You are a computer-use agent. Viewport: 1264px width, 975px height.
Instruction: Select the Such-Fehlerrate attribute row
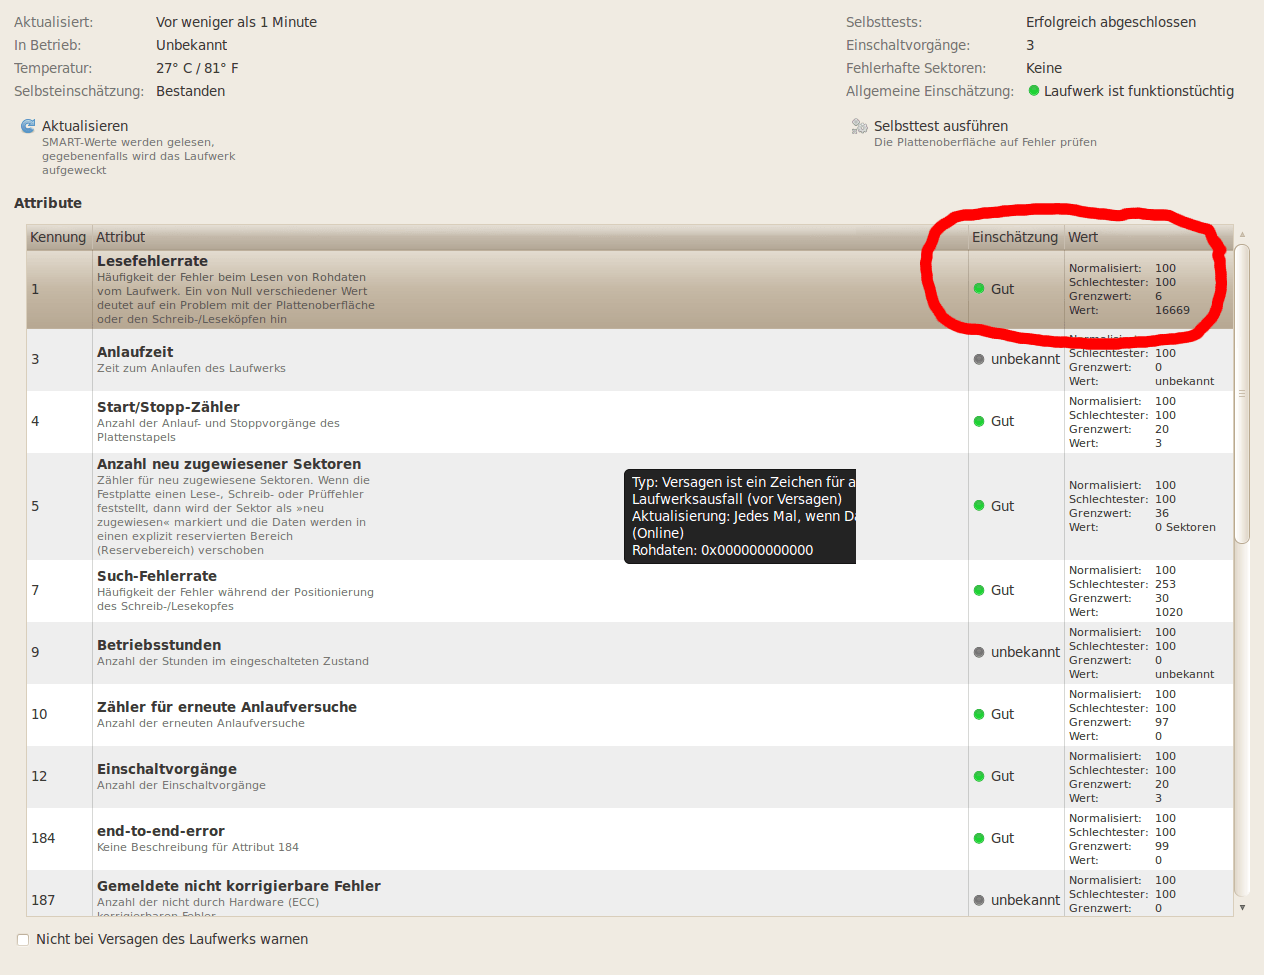tap(630, 591)
